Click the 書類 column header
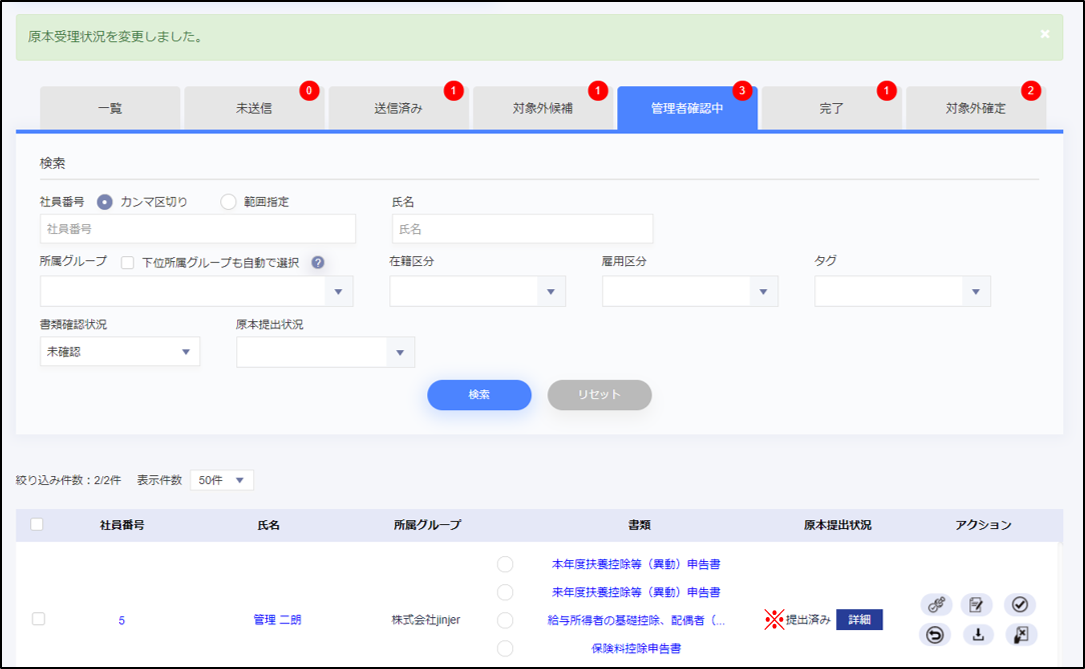1085x669 pixels. 639,525
